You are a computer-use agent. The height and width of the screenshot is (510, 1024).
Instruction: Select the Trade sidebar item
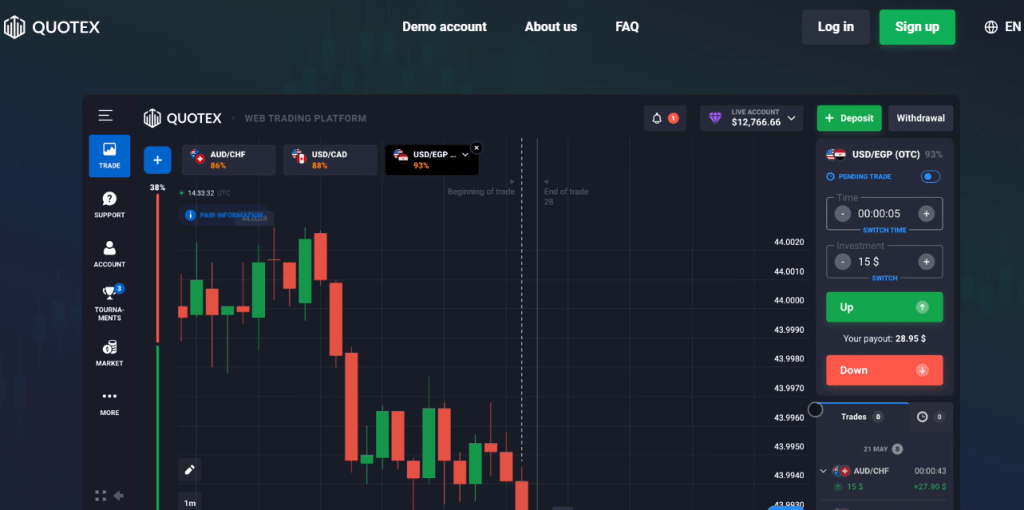pos(109,156)
